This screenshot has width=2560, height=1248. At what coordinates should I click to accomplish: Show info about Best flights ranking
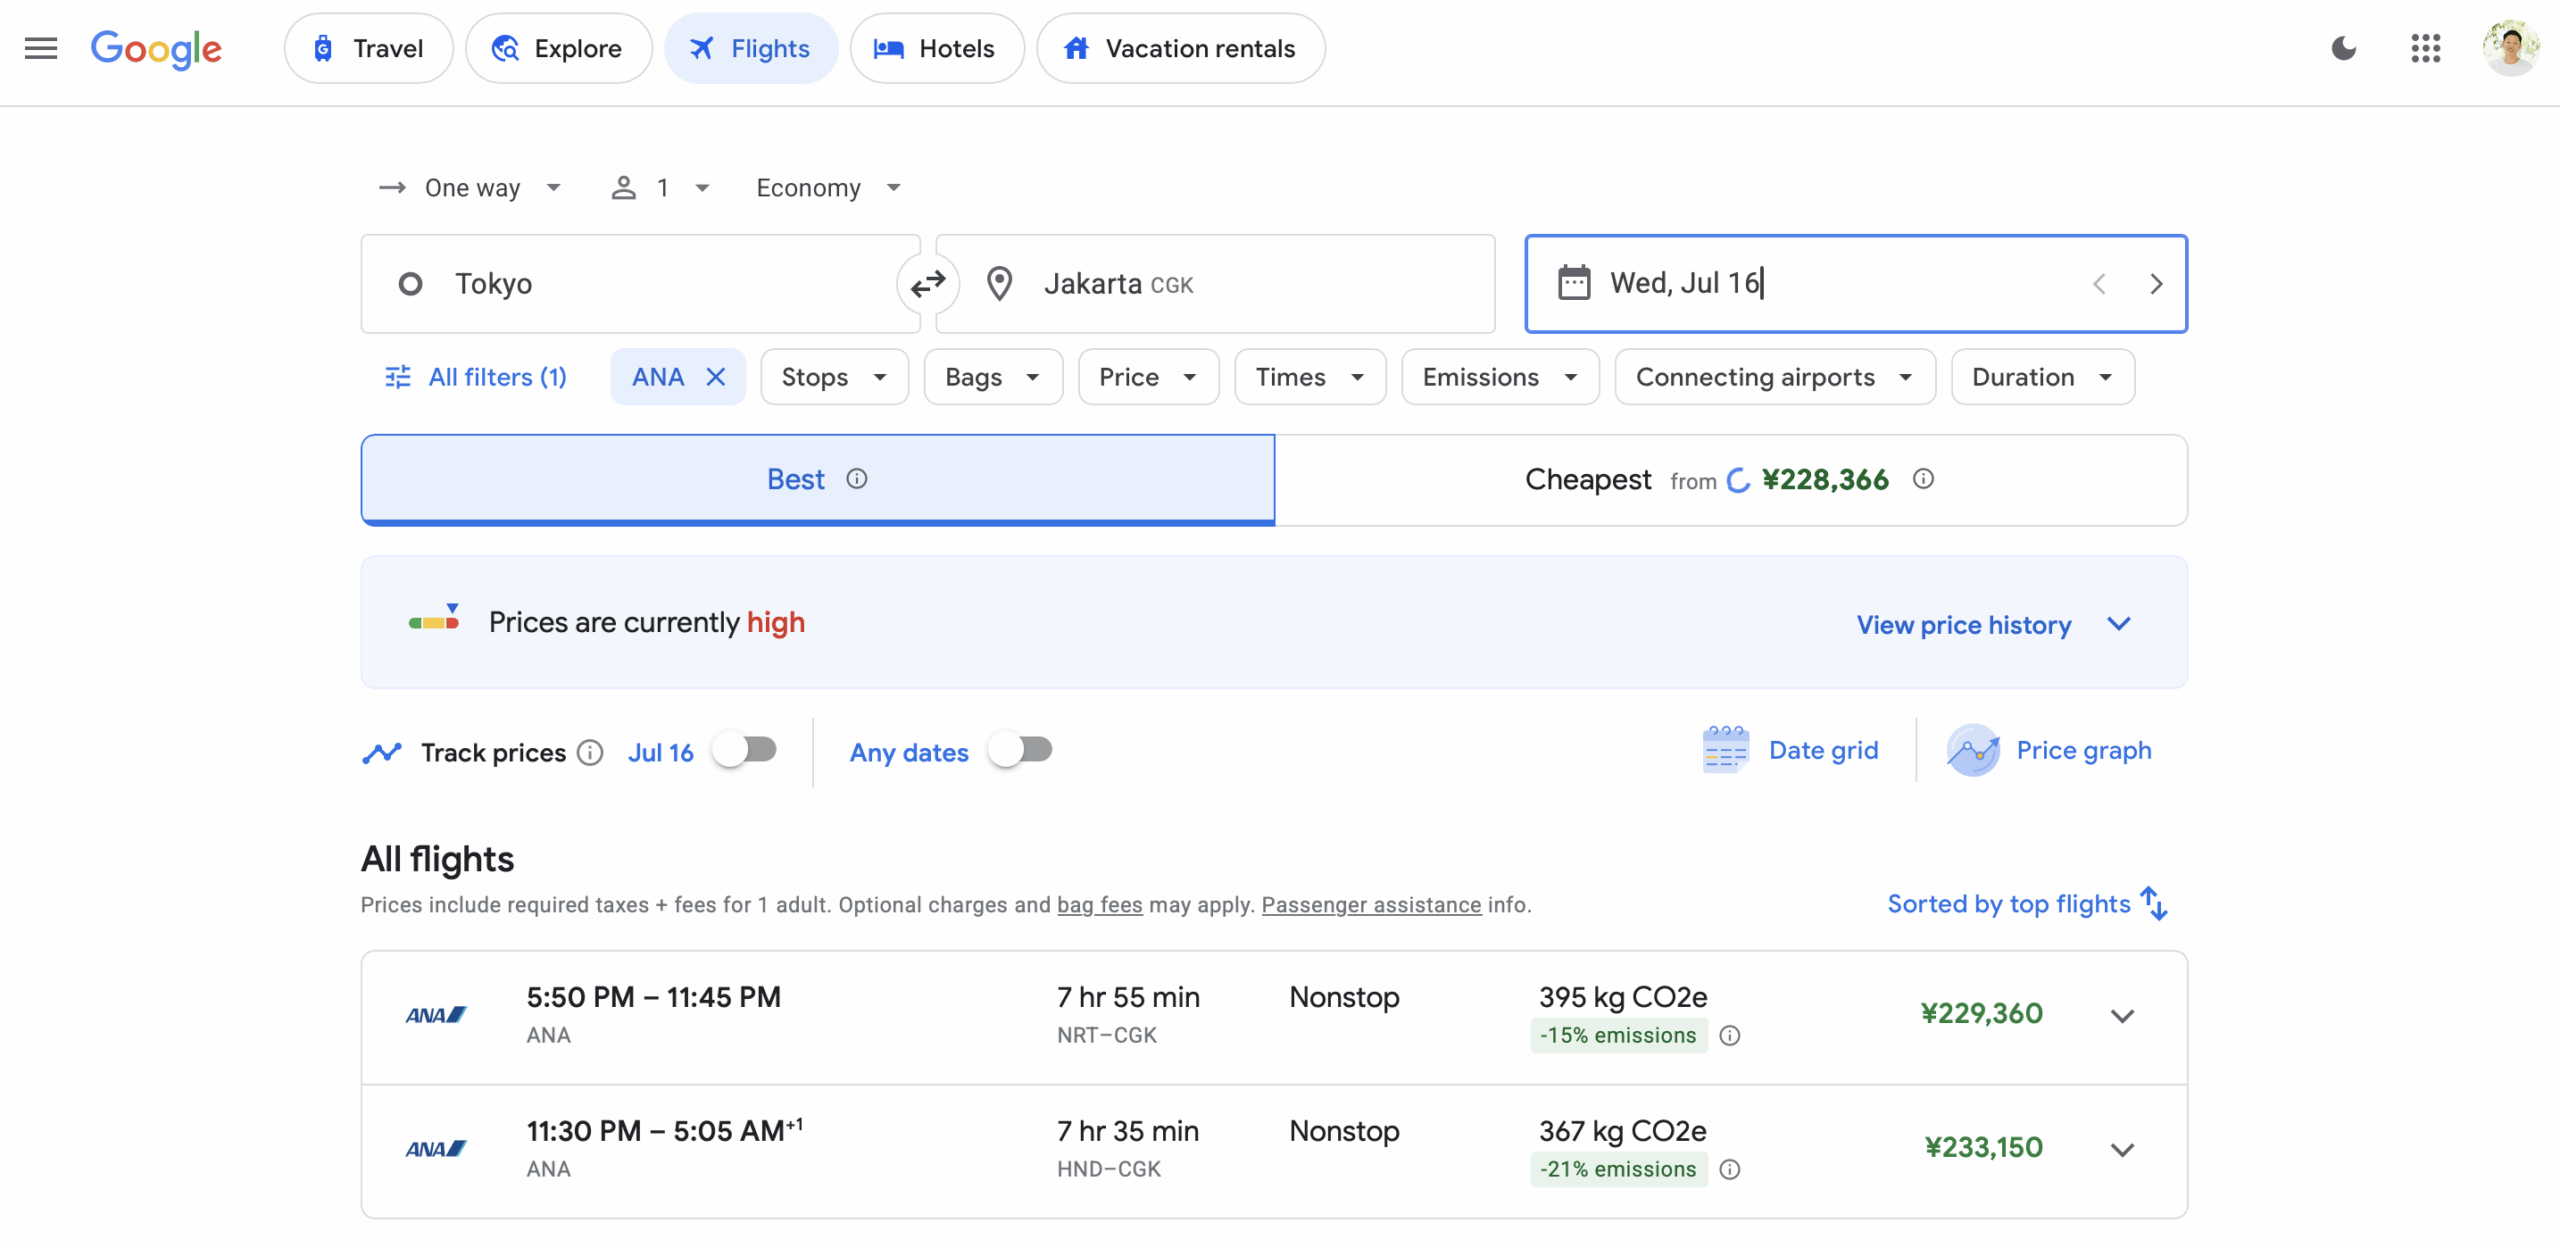856,479
